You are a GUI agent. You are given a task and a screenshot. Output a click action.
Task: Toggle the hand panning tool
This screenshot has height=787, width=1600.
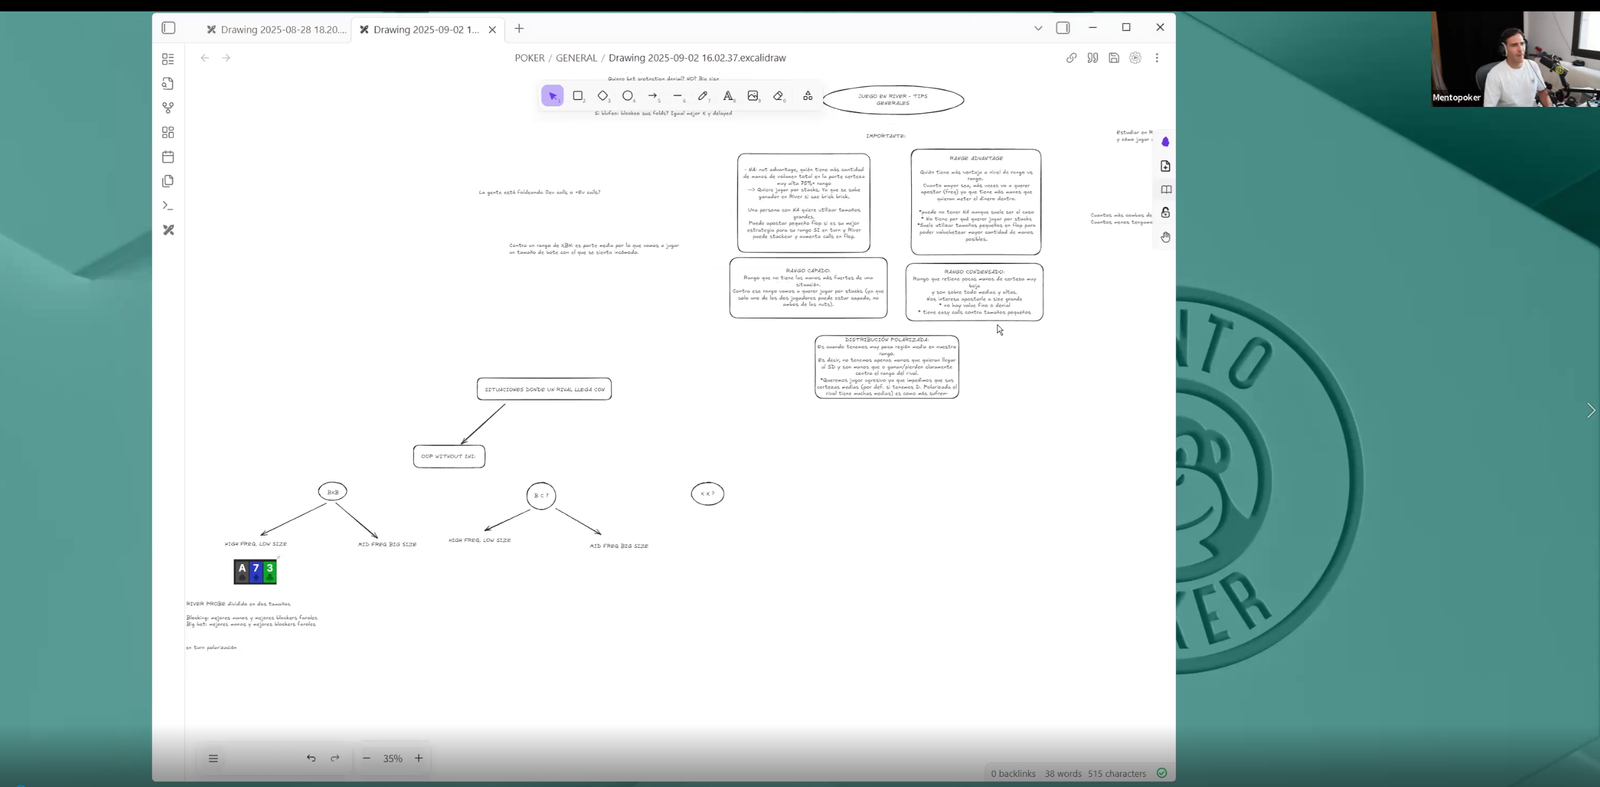click(1165, 237)
